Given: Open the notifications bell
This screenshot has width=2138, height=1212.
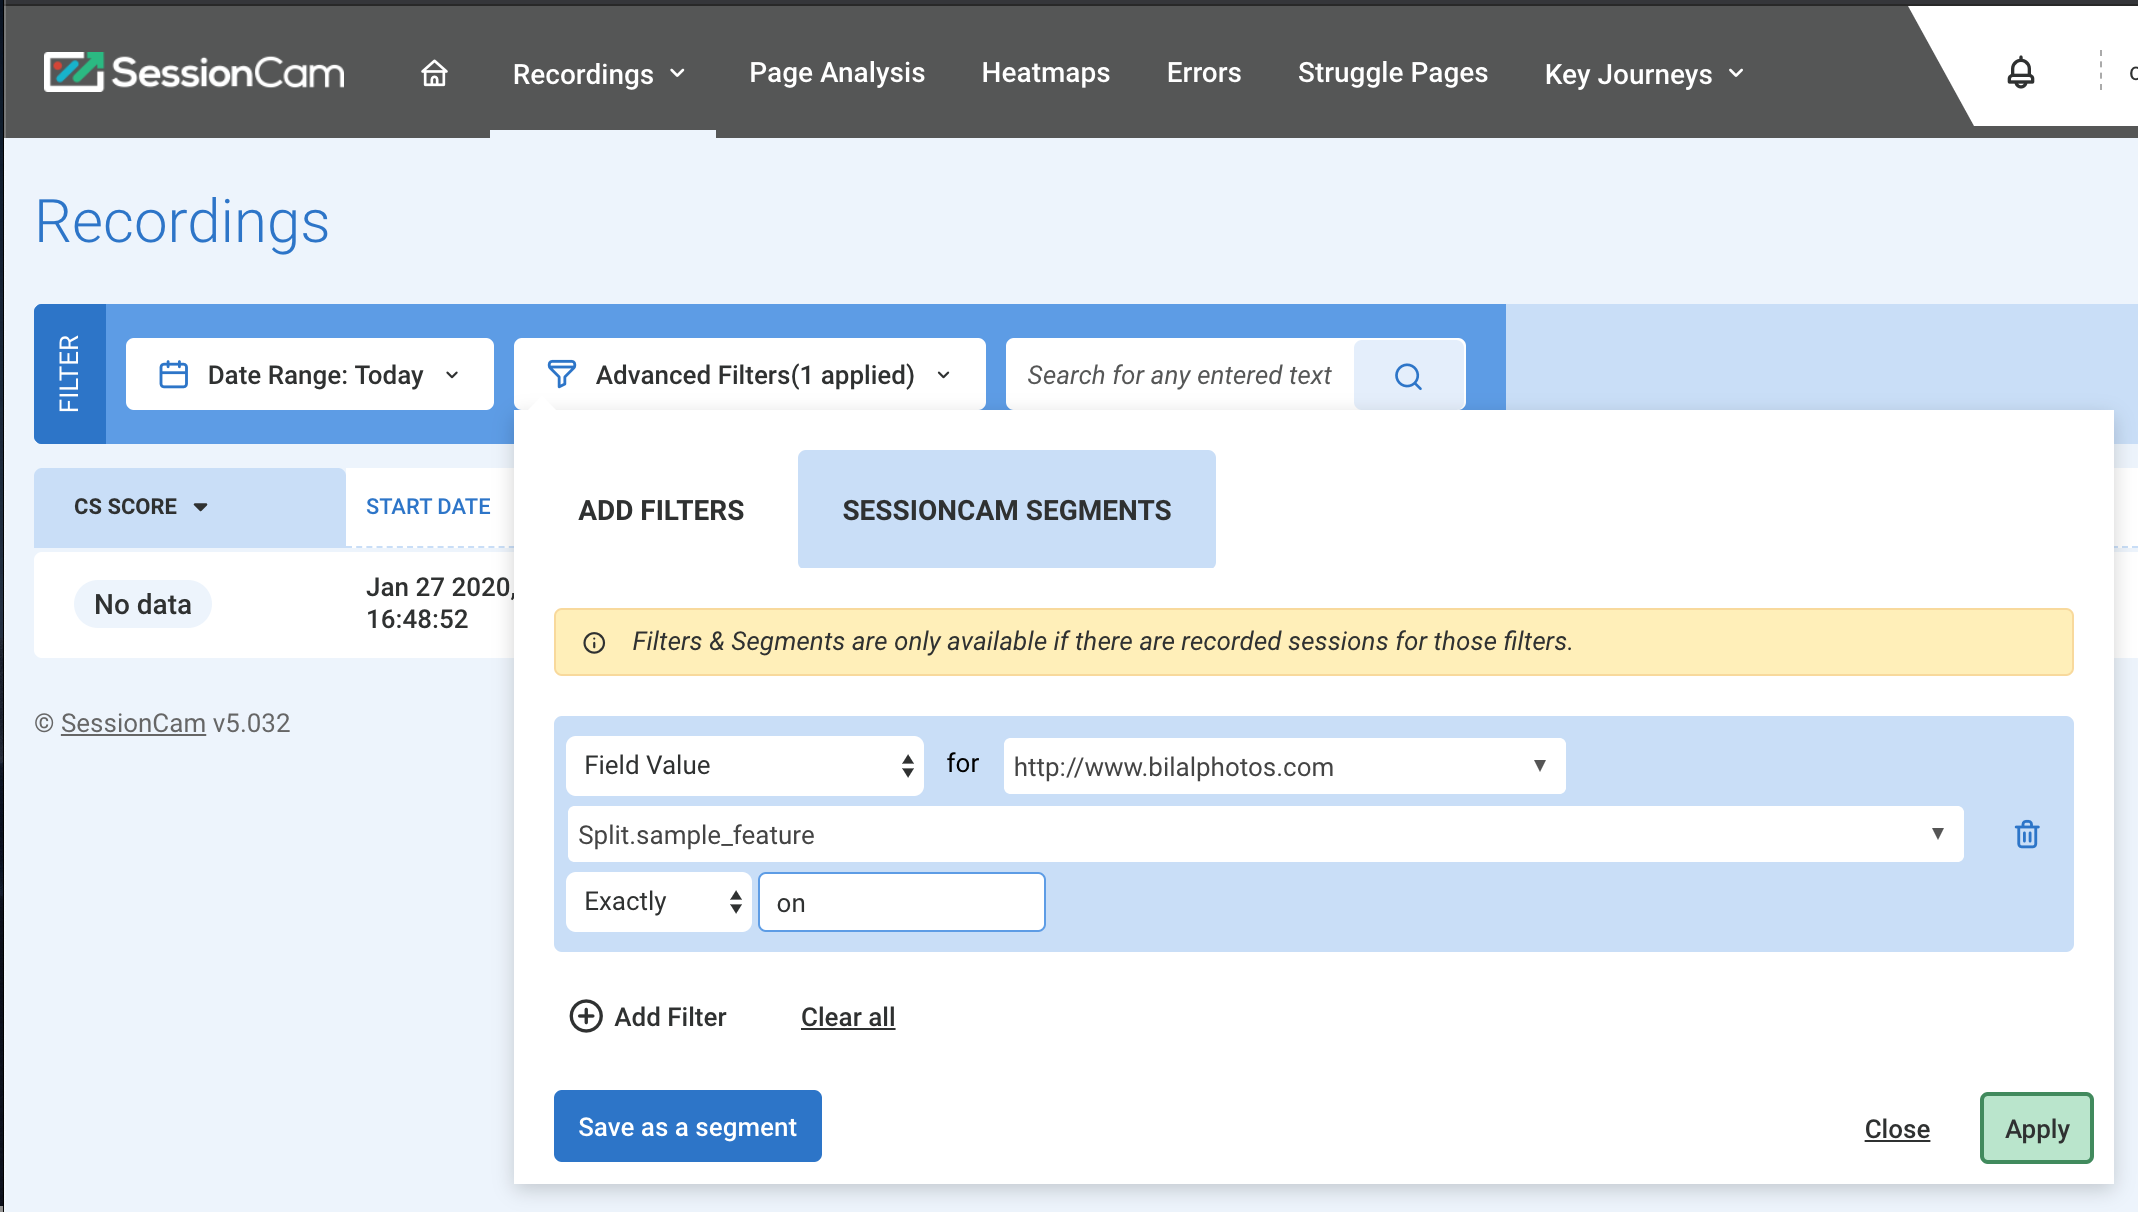Looking at the screenshot, I should coord(2020,72).
